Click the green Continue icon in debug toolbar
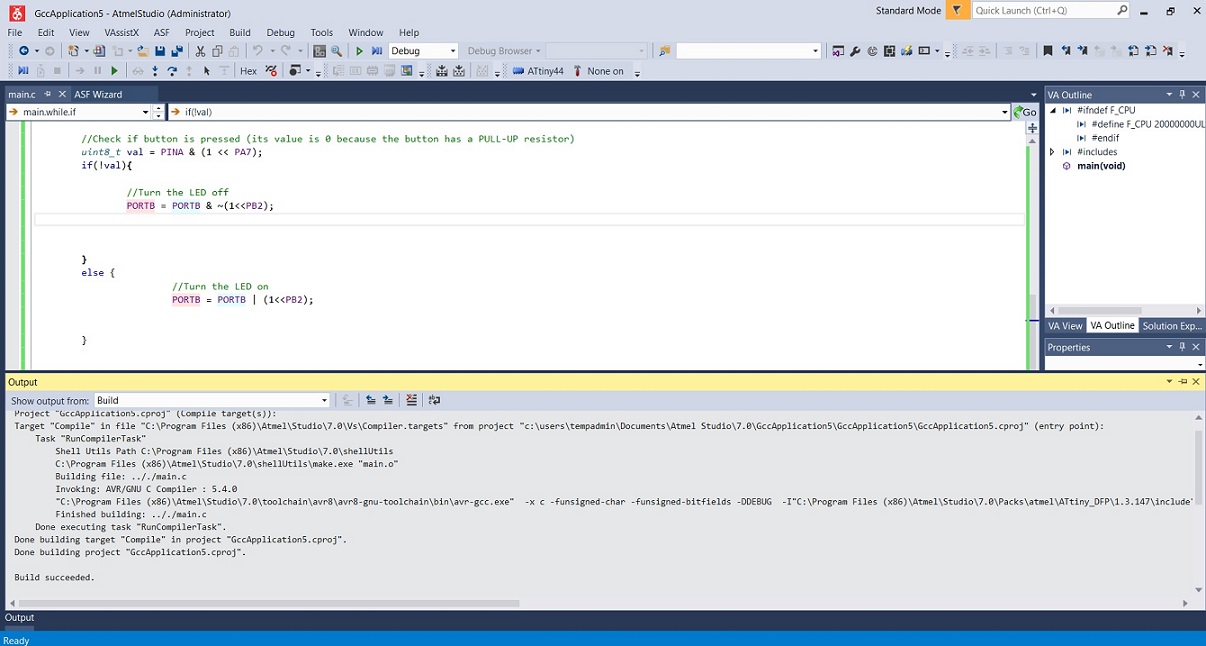This screenshot has height=646, width=1206. coord(114,71)
